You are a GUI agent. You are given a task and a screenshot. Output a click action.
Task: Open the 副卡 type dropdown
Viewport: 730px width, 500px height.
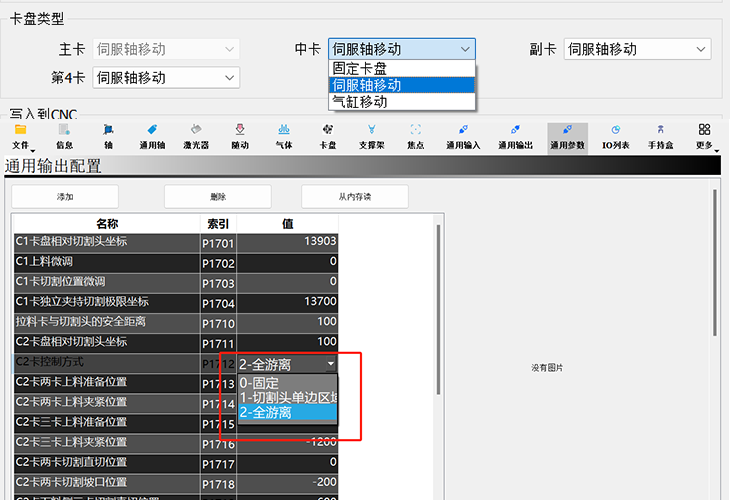(637, 49)
